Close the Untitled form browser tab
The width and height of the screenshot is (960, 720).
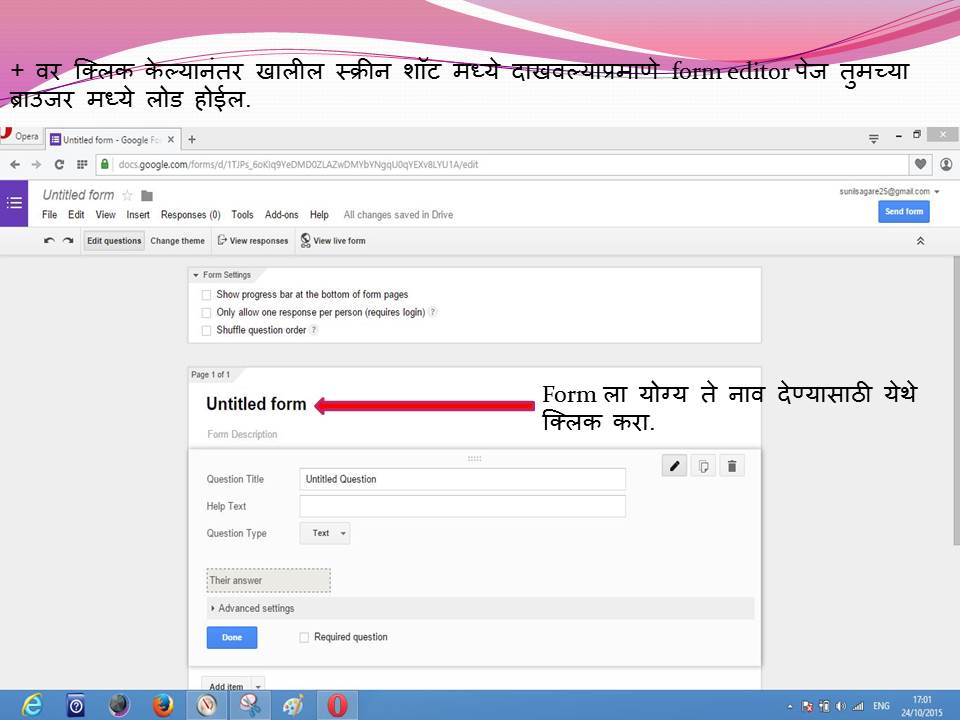pos(171,140)
